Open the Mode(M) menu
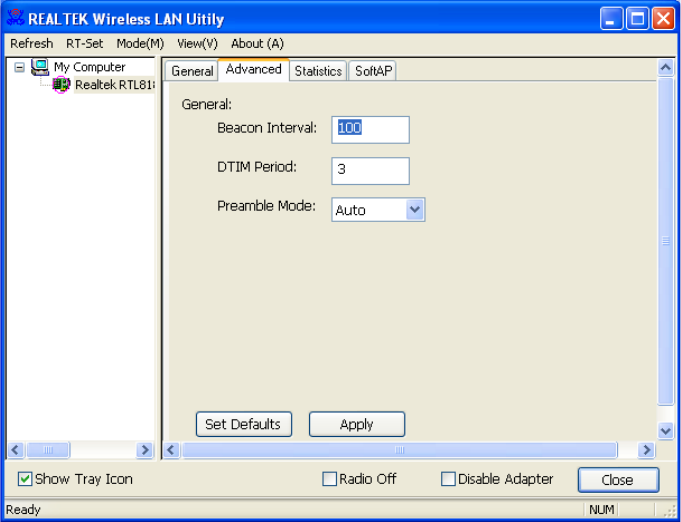 point(140,44)
